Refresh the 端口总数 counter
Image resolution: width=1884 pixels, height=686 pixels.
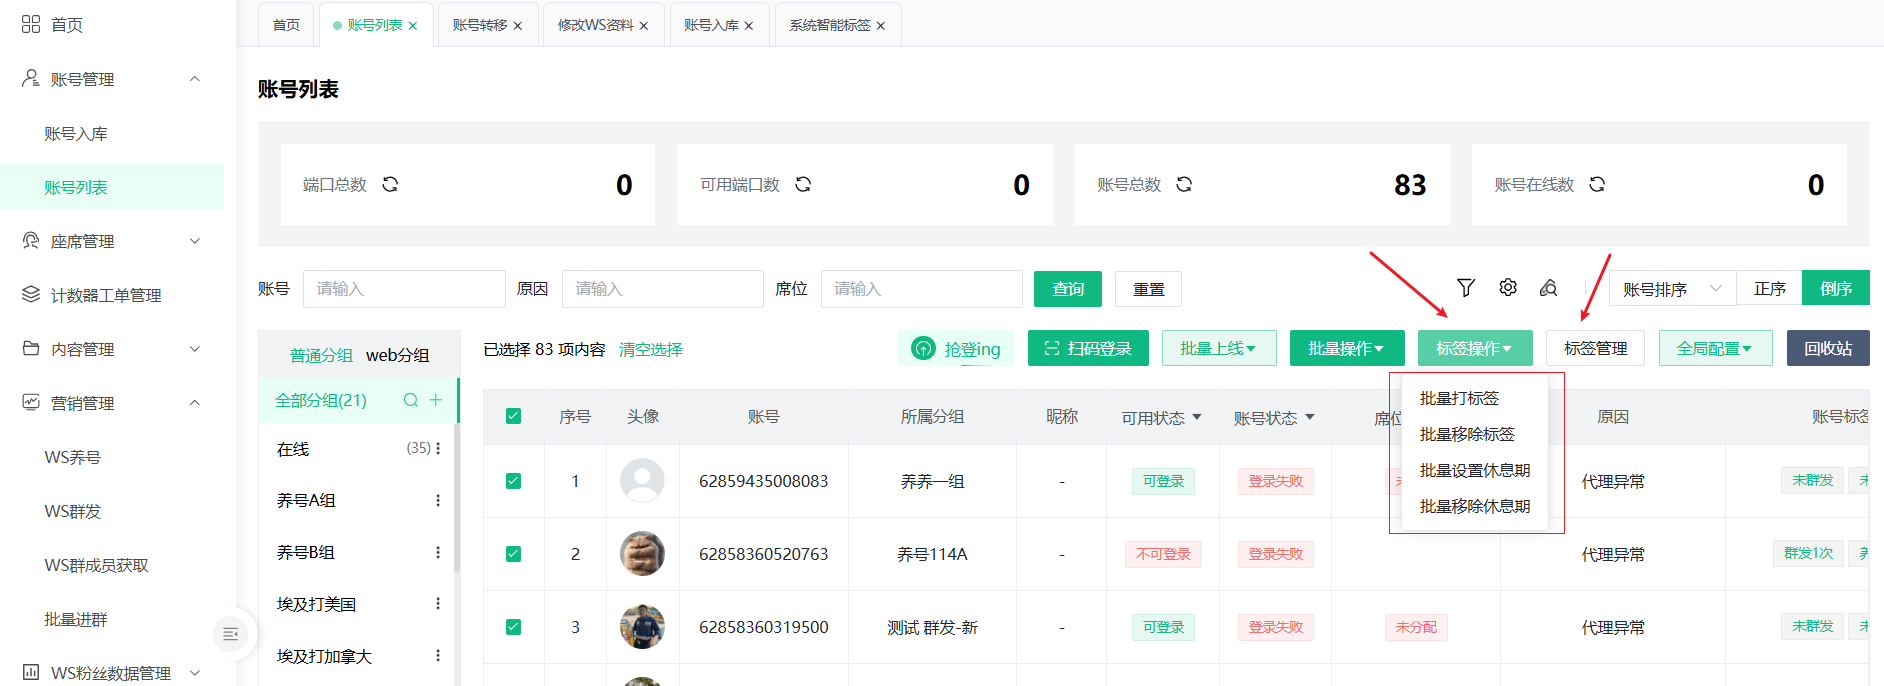click(x=390, y=184)
